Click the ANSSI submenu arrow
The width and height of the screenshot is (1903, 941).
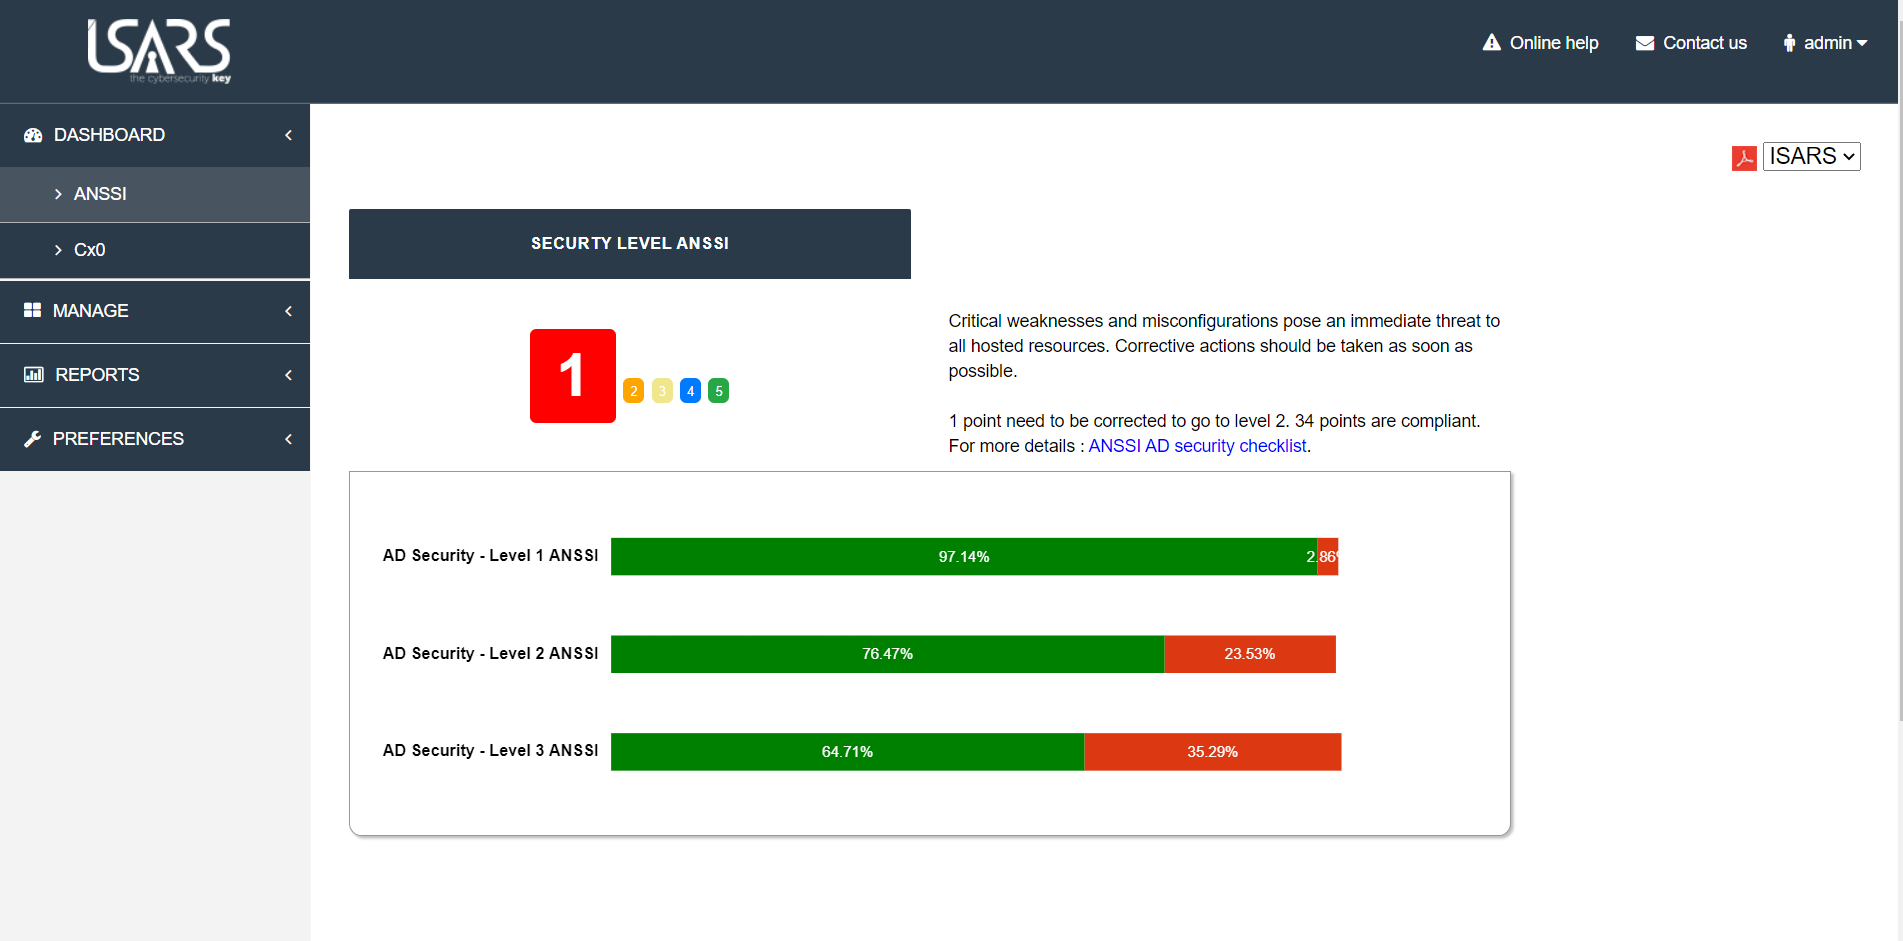pyautogui.click(x=58, y=194)
